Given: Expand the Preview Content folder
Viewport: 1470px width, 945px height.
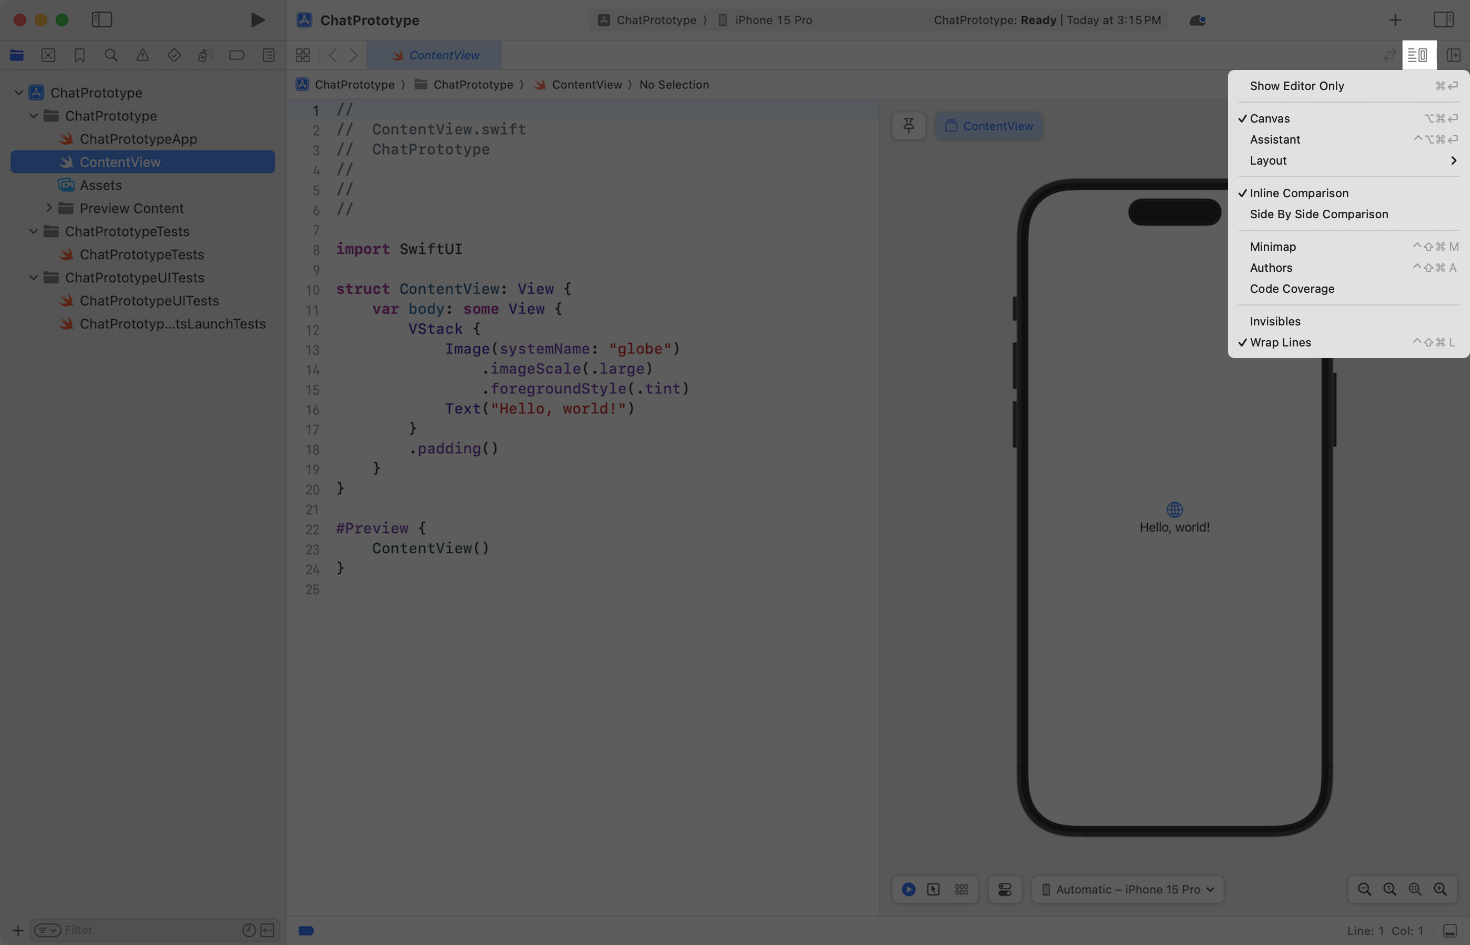Looking at the screenshot, I should click(49, 208).
